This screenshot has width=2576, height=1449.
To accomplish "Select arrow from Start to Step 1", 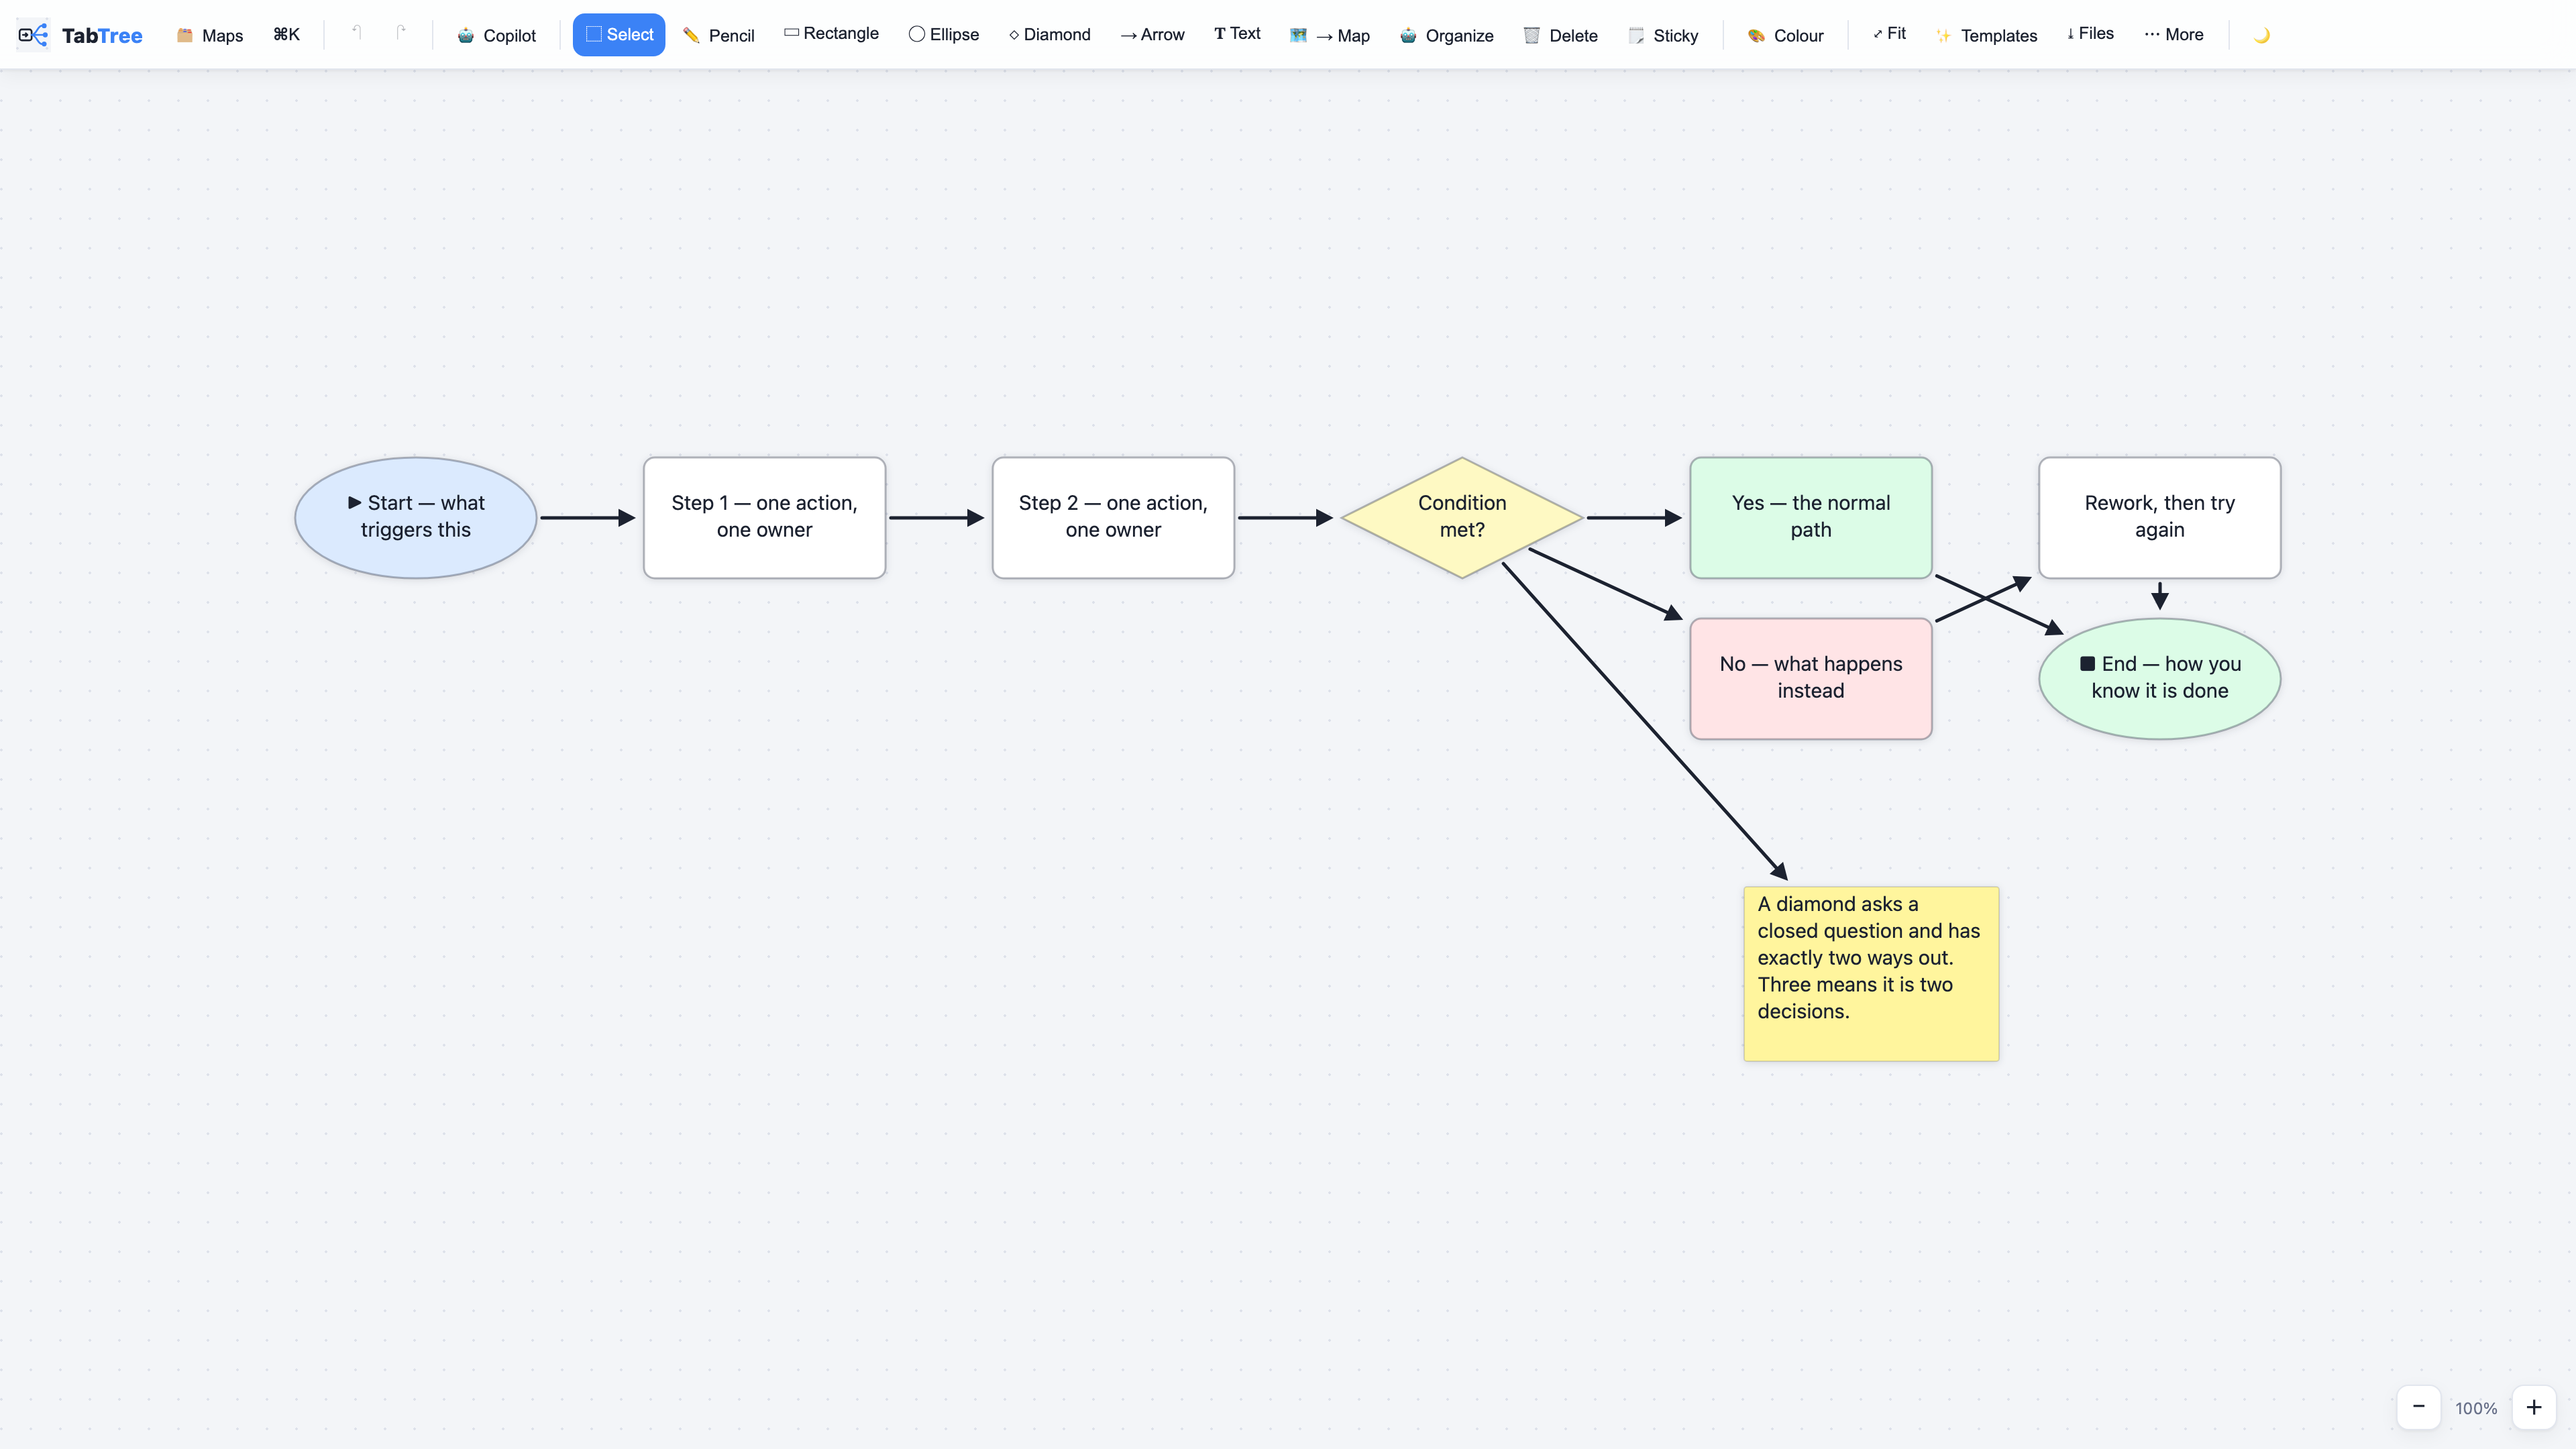I will tap(587, 518).
